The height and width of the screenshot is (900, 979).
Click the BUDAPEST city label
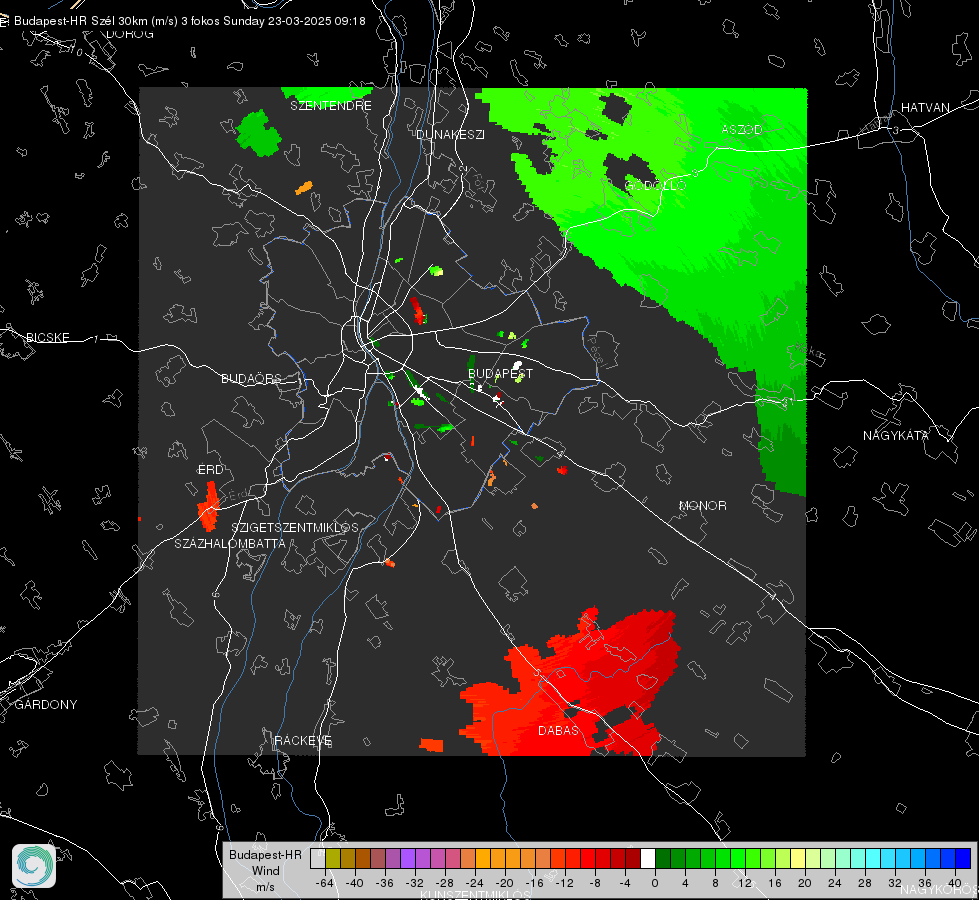coord(500,373)
